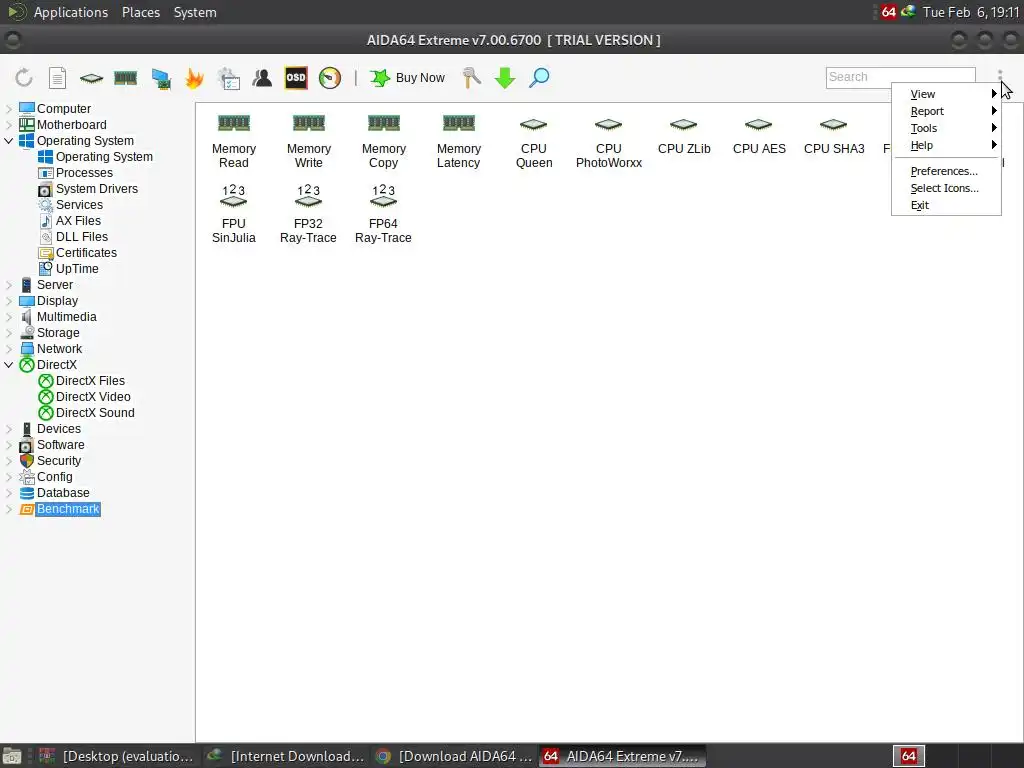Choose Preferences... from the menu
Image resolution: width=1024 pixels, height=768 pixels.
[x=946, y=171]
